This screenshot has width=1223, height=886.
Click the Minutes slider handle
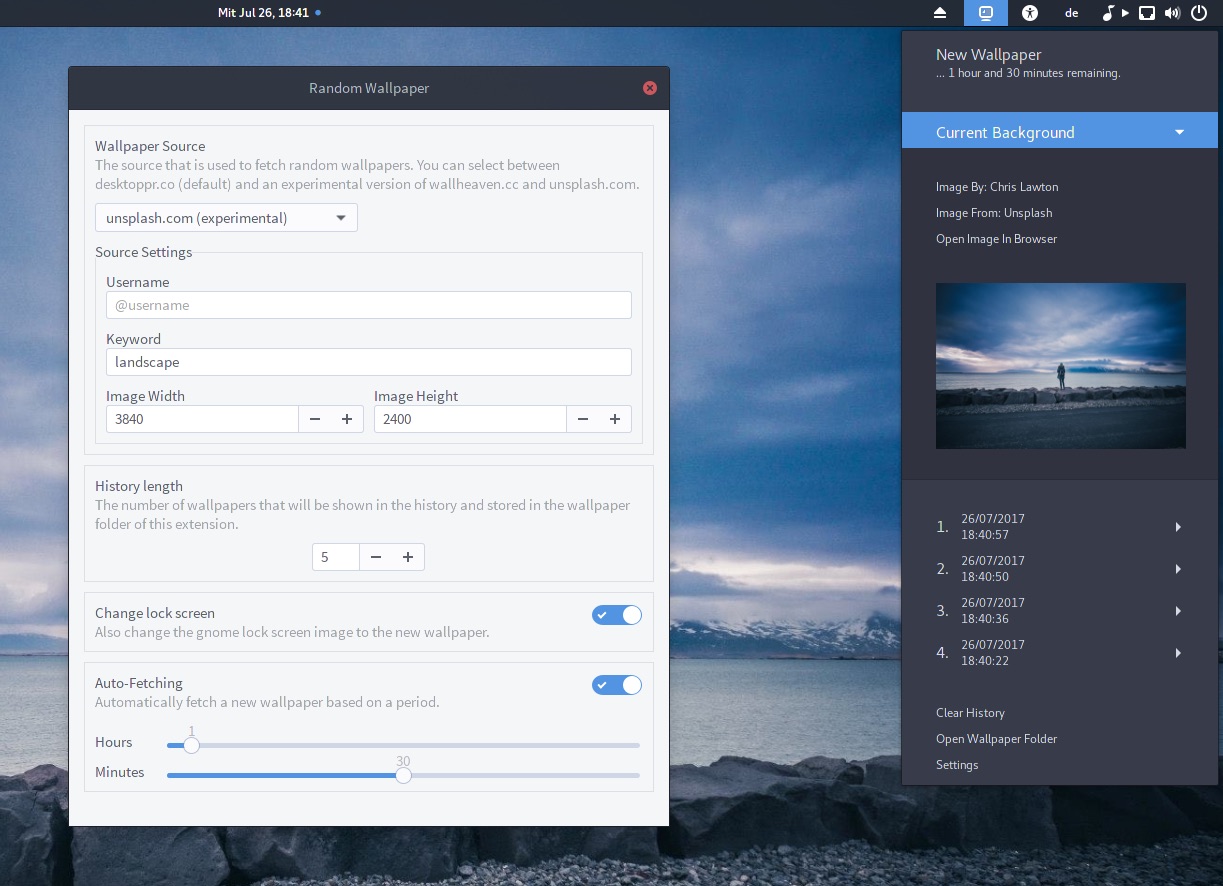click(x=403, y=775)
